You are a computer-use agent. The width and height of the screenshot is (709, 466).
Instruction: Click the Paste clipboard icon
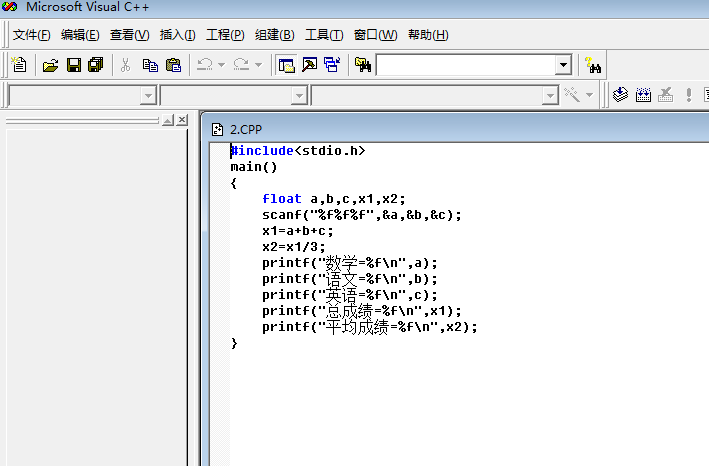pyautogui.click(x=173, y=65)
